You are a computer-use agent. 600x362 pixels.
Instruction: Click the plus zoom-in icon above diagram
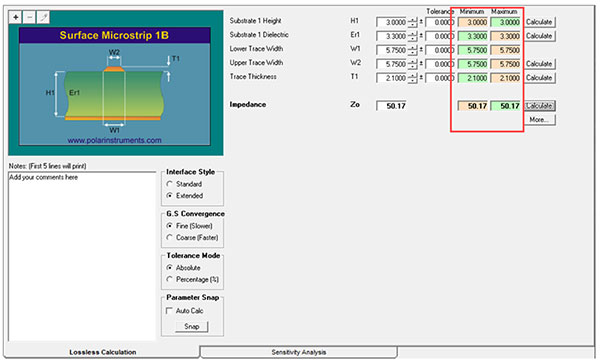point(15,17)
